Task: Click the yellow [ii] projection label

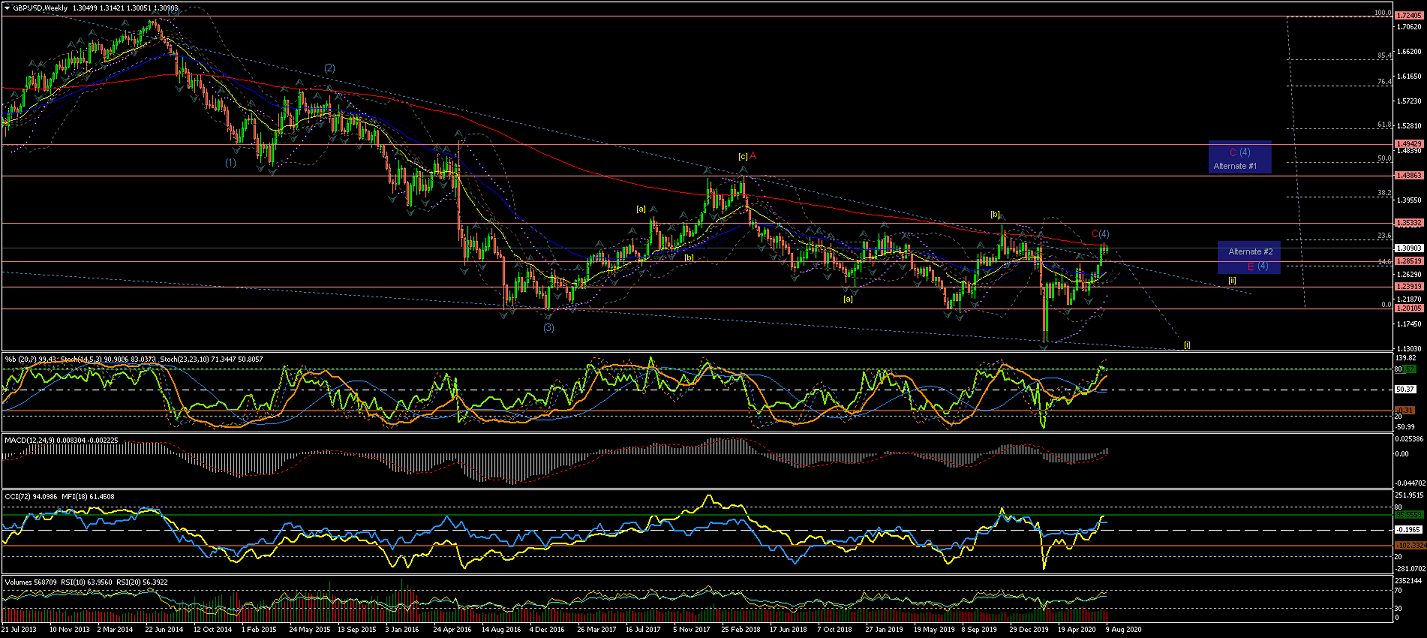Action: [x=1232, y=281]
